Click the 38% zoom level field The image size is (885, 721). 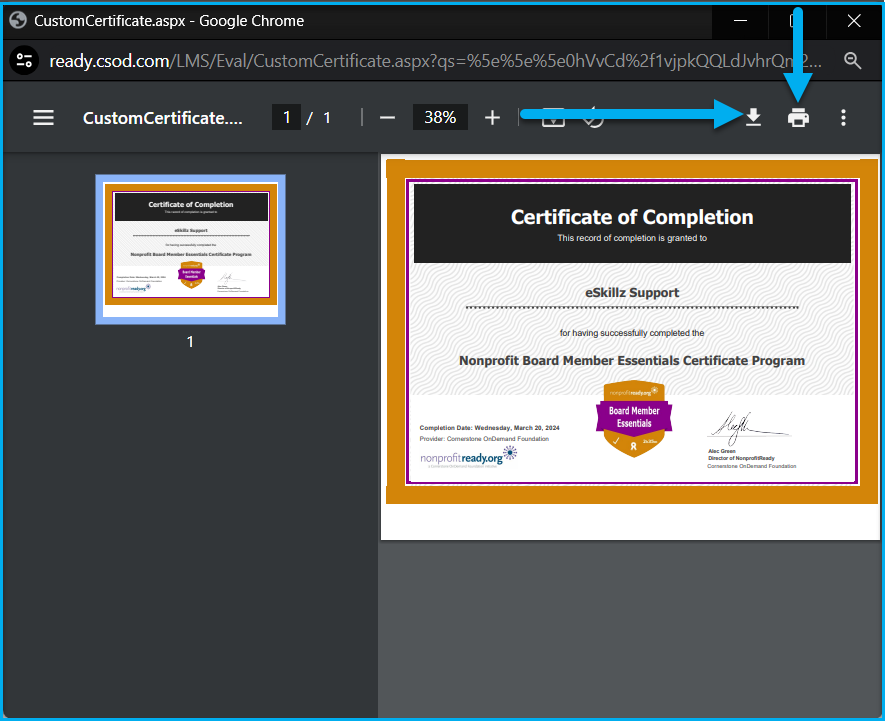440,117
